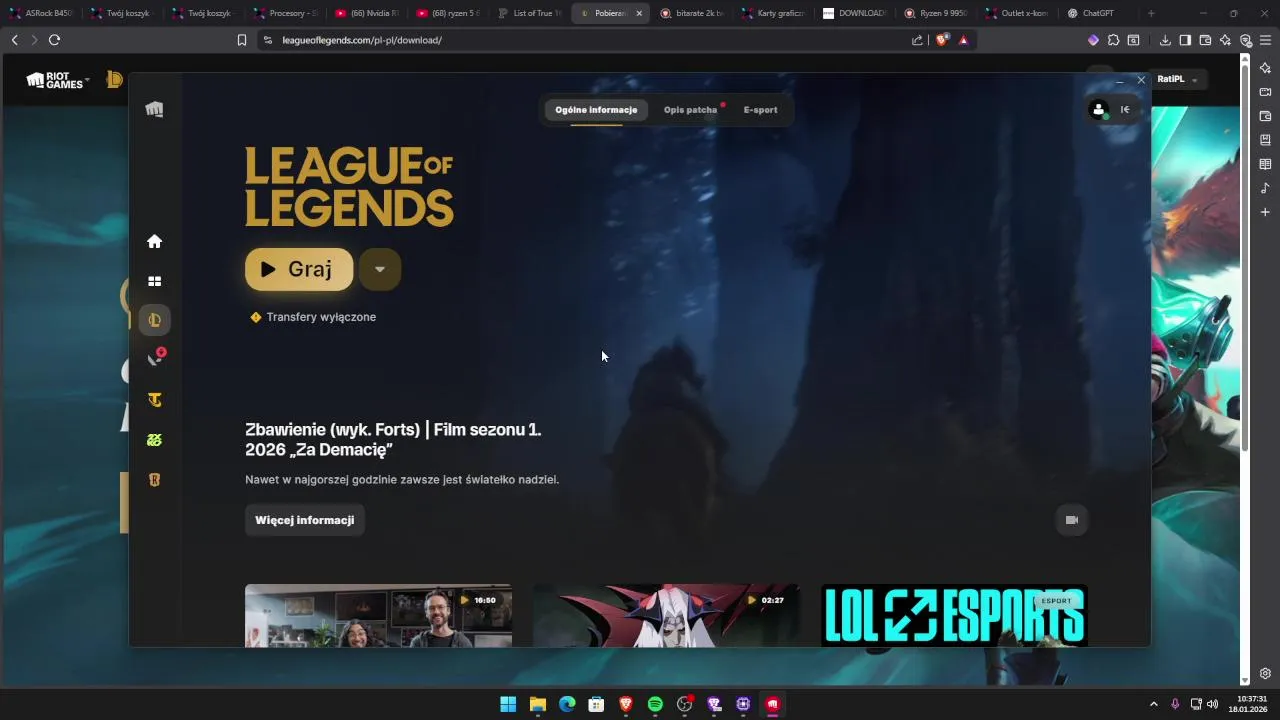Switch to the ASRock B450 browser tab
Image resolution: width=1280 pixels, height=720 pixels.
coord(41,13)
